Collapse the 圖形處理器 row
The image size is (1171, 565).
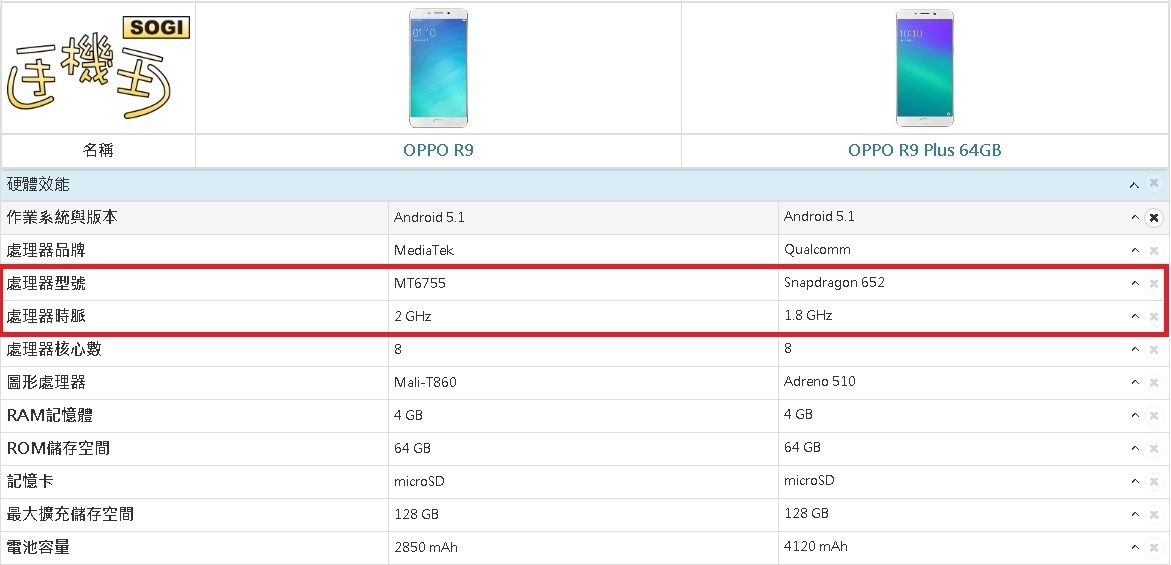[1134, 383]
